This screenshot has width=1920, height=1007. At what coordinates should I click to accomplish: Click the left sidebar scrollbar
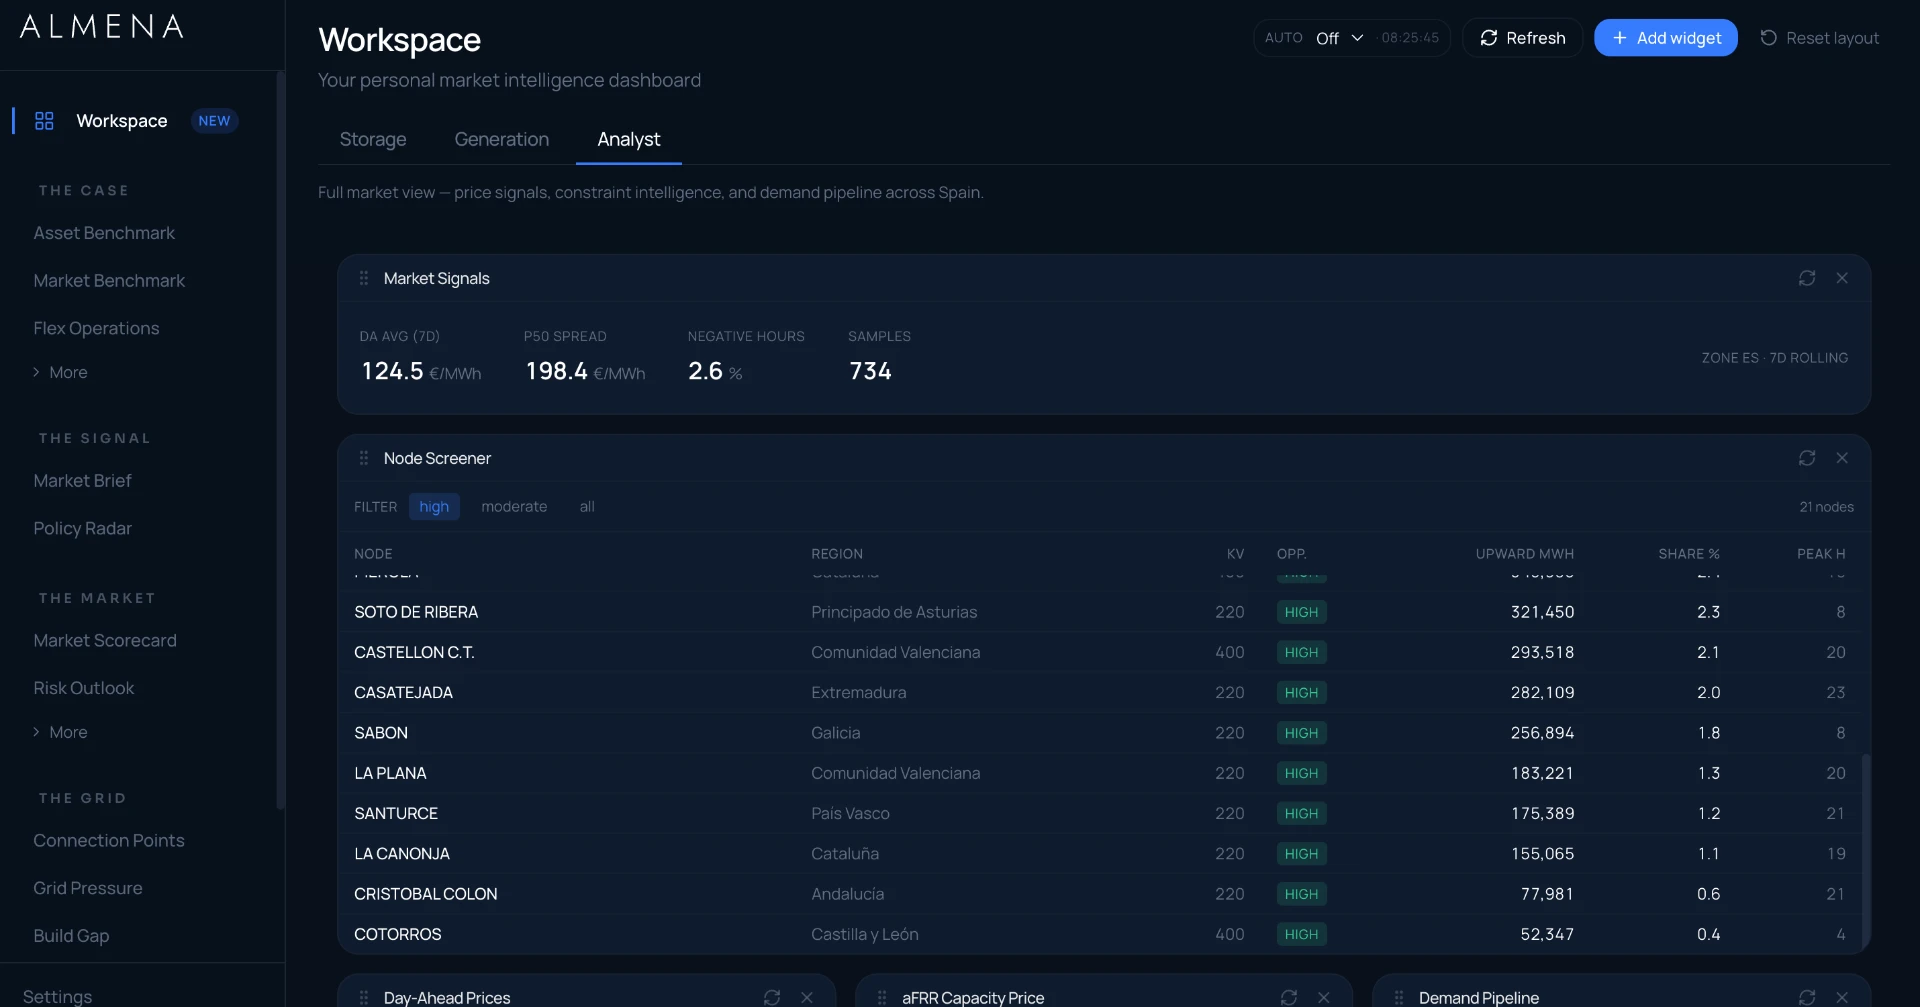[281, 440]
